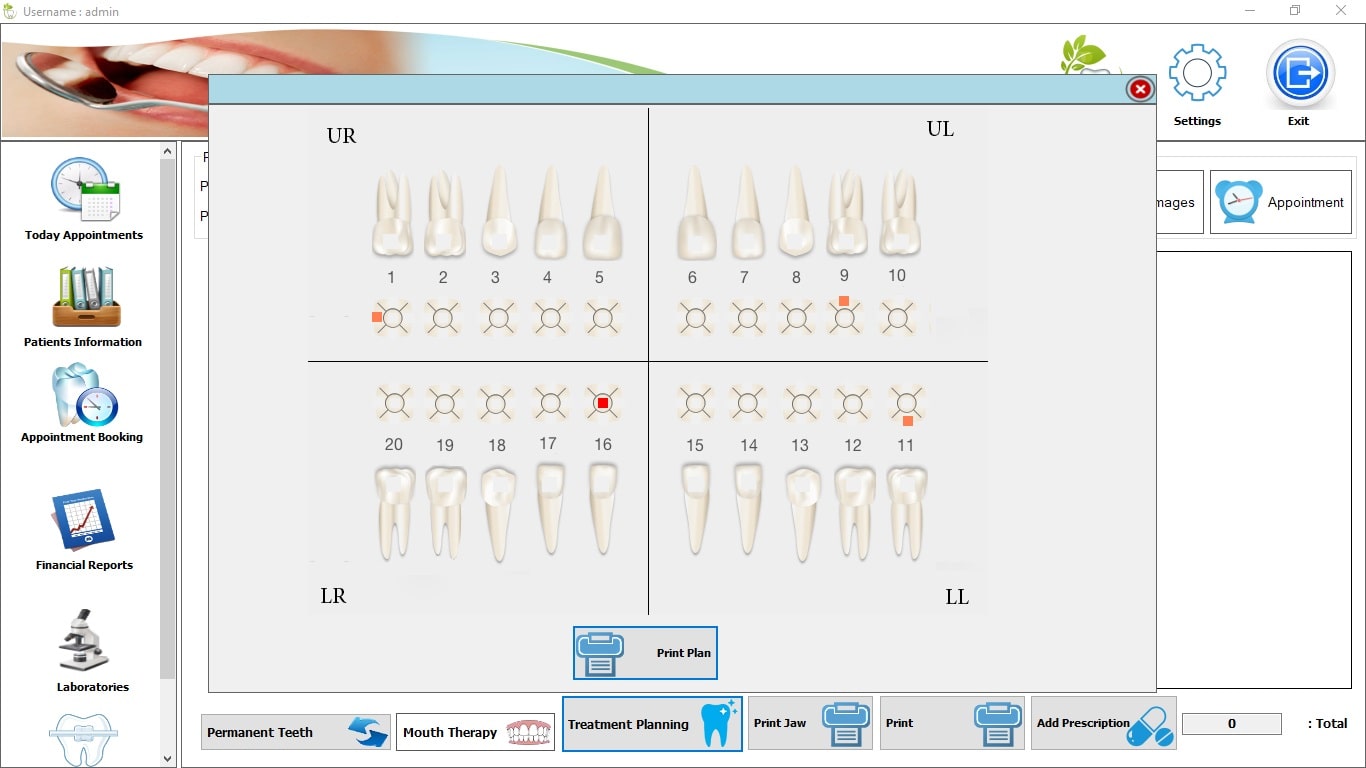Select lower tooth image number 13
1366x768 pixels.
click(803, 514)
